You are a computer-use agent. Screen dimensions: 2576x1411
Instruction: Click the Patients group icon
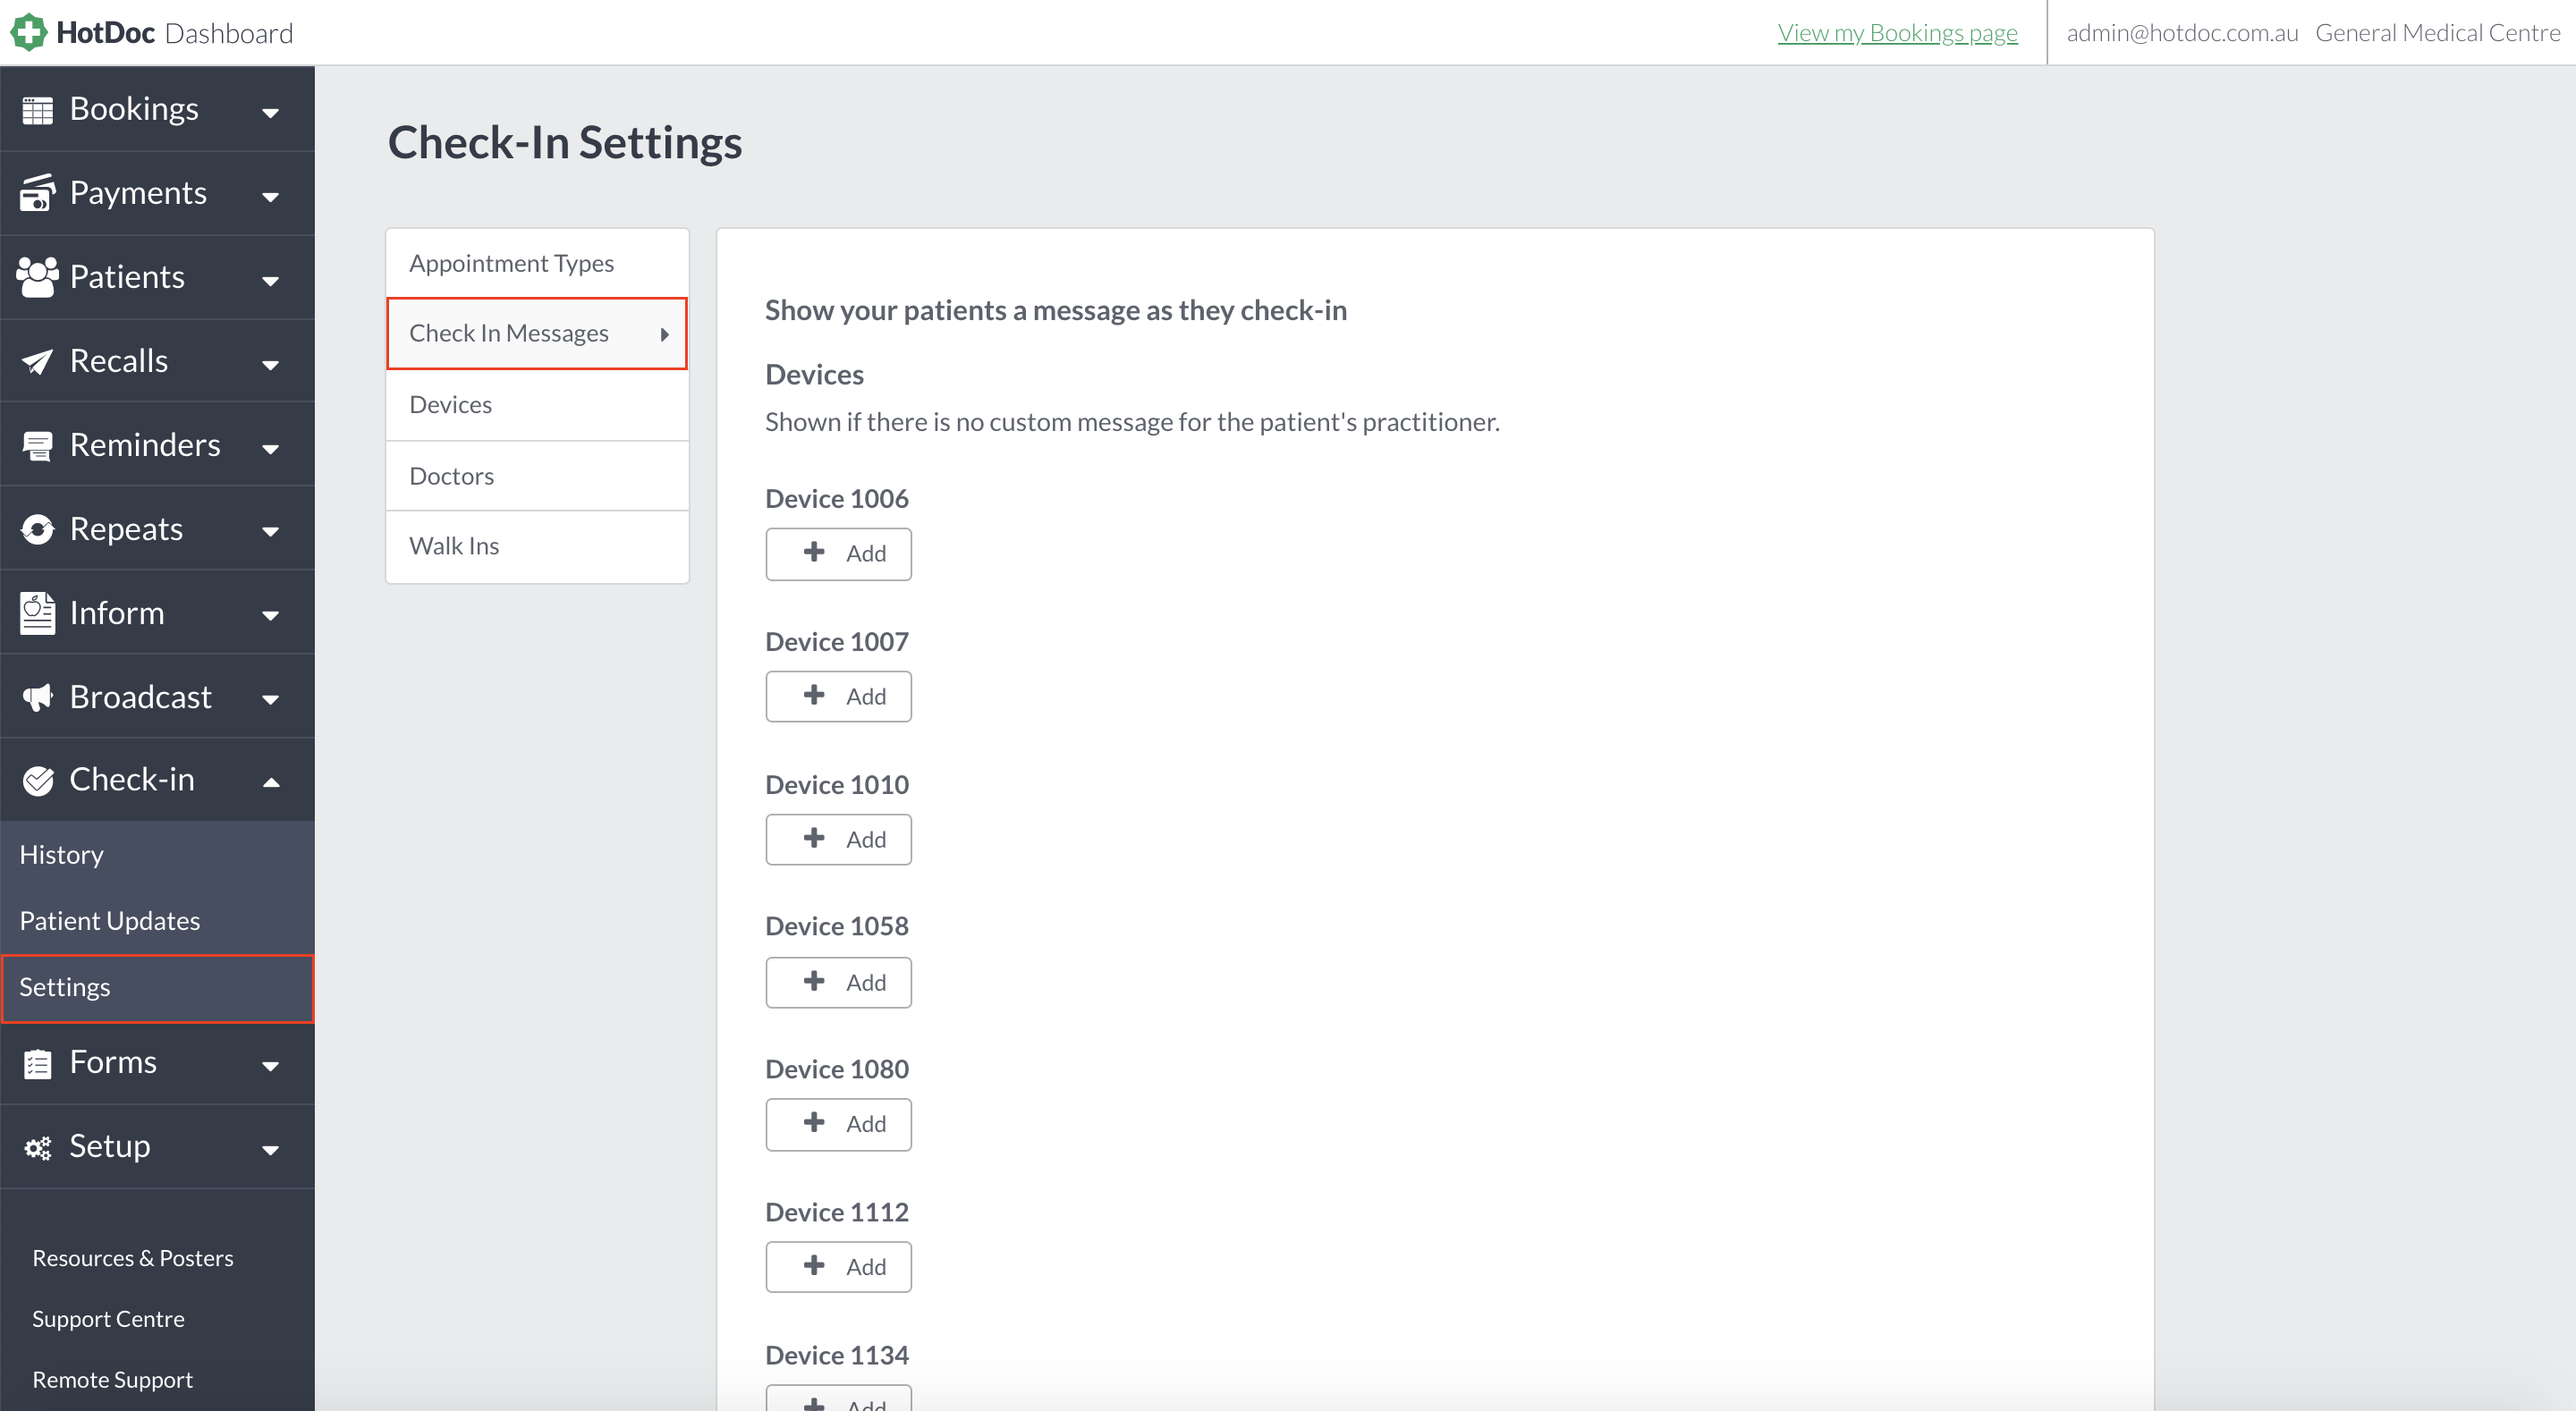click(38, 277)
